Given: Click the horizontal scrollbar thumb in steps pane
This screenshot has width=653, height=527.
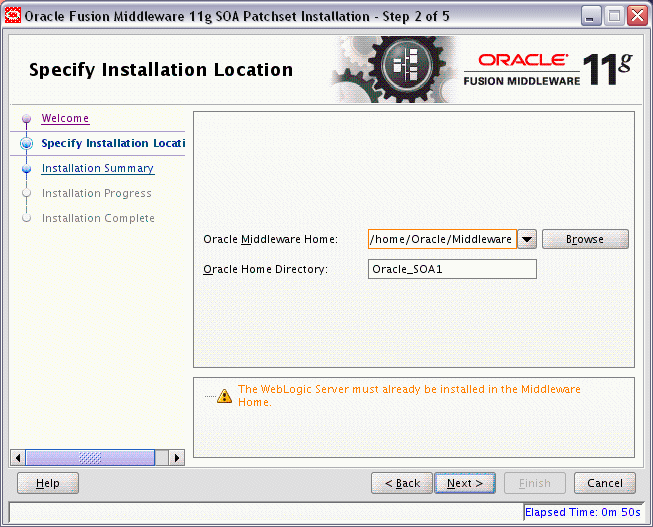Looking at the screenshot, I should (90, 458).
